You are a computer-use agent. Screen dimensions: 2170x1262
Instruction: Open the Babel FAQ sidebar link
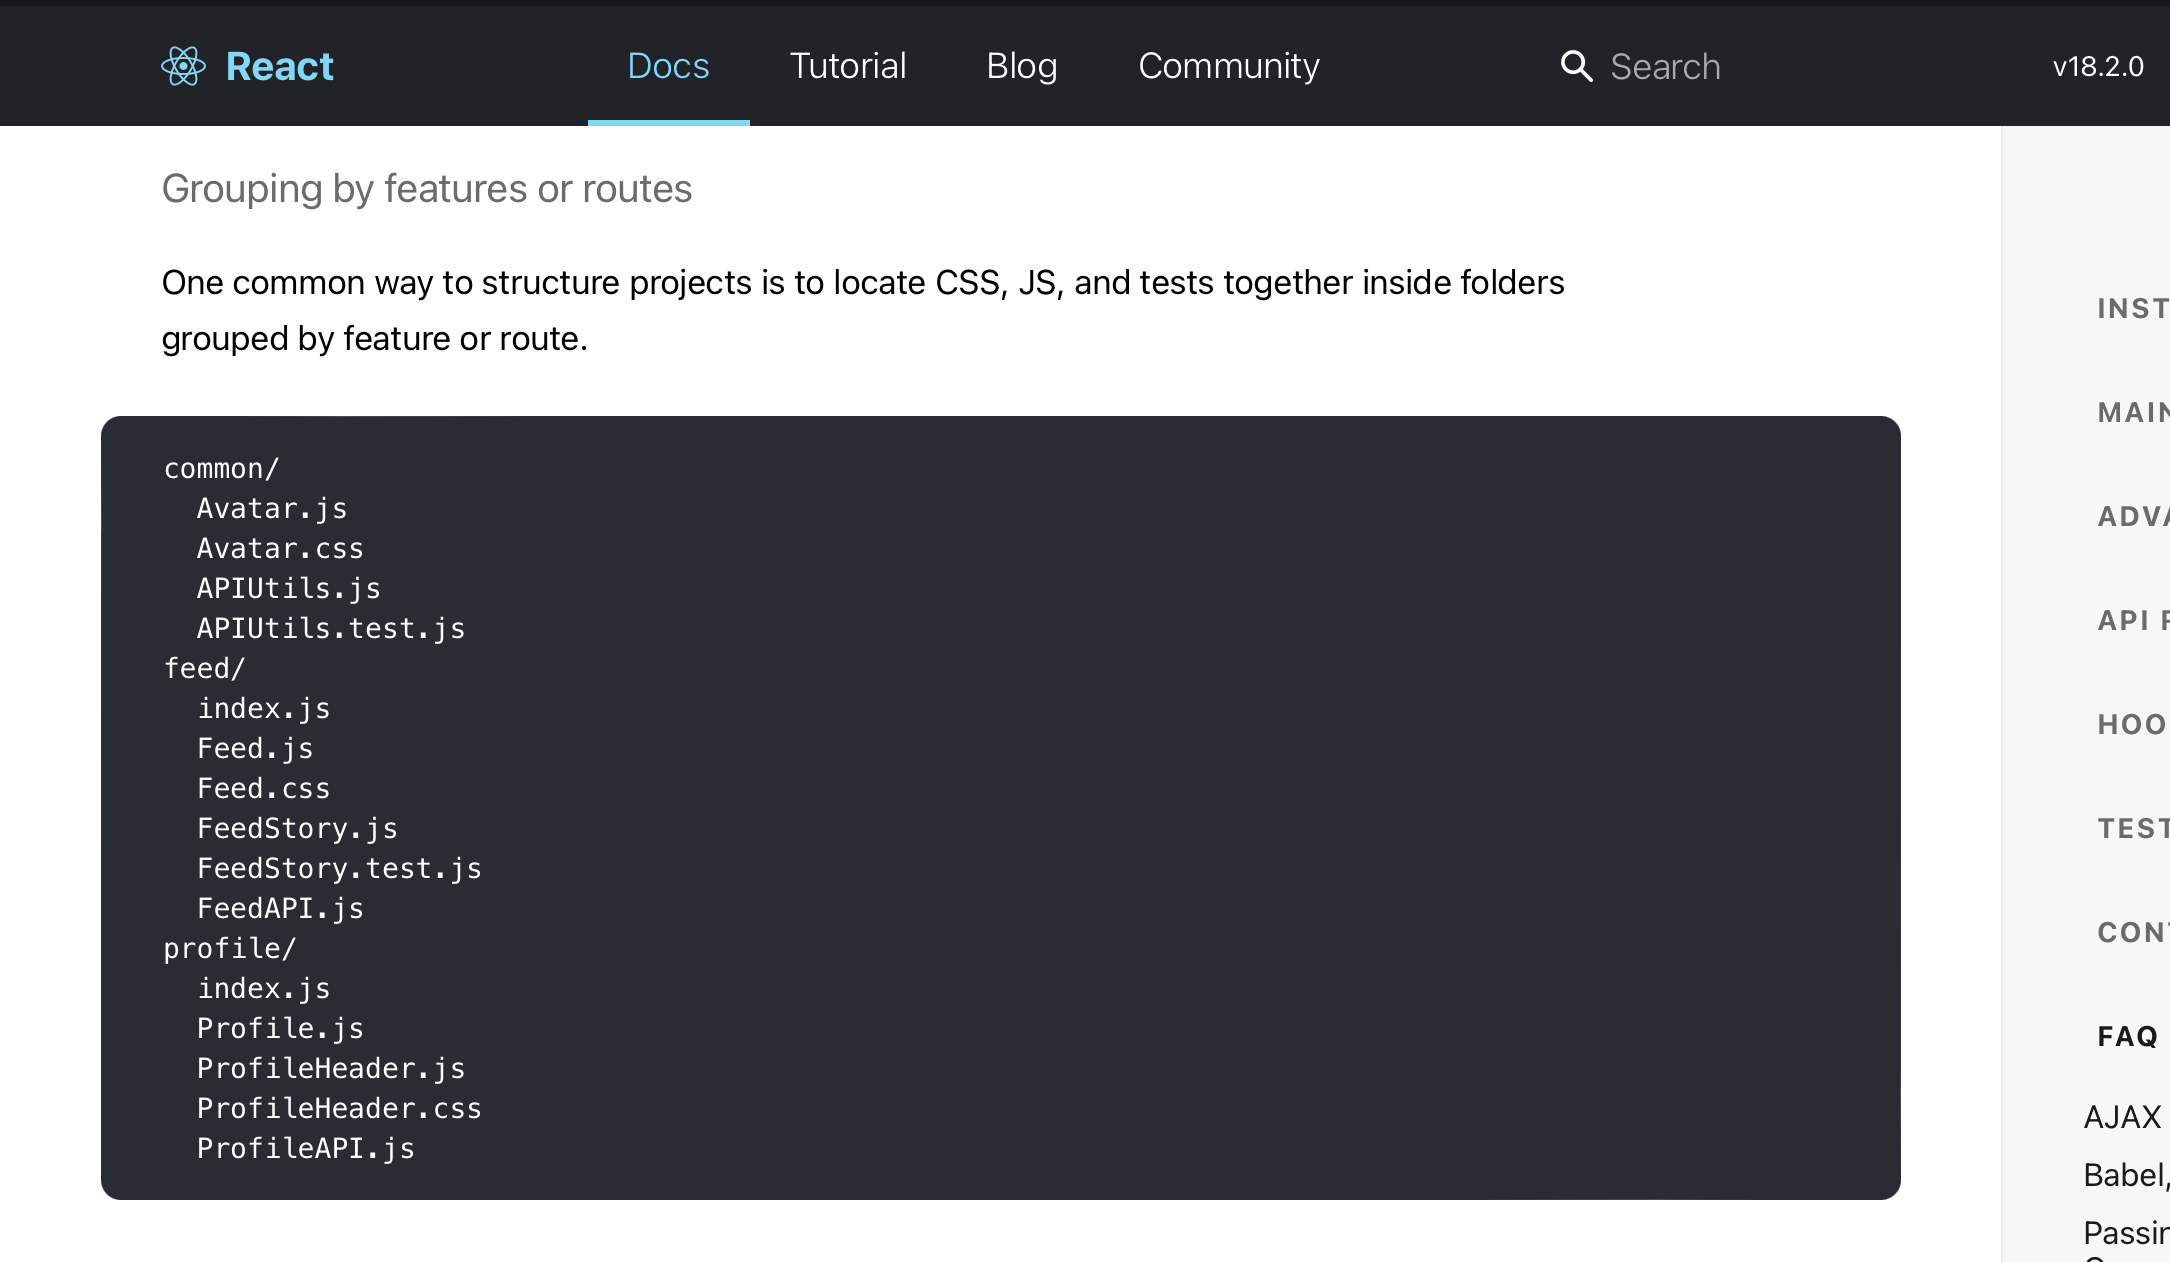tap(2126, 1174)
